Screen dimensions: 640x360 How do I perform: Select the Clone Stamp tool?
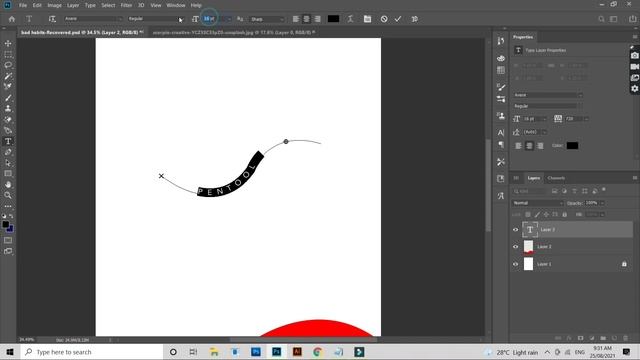tap(8, 109)
